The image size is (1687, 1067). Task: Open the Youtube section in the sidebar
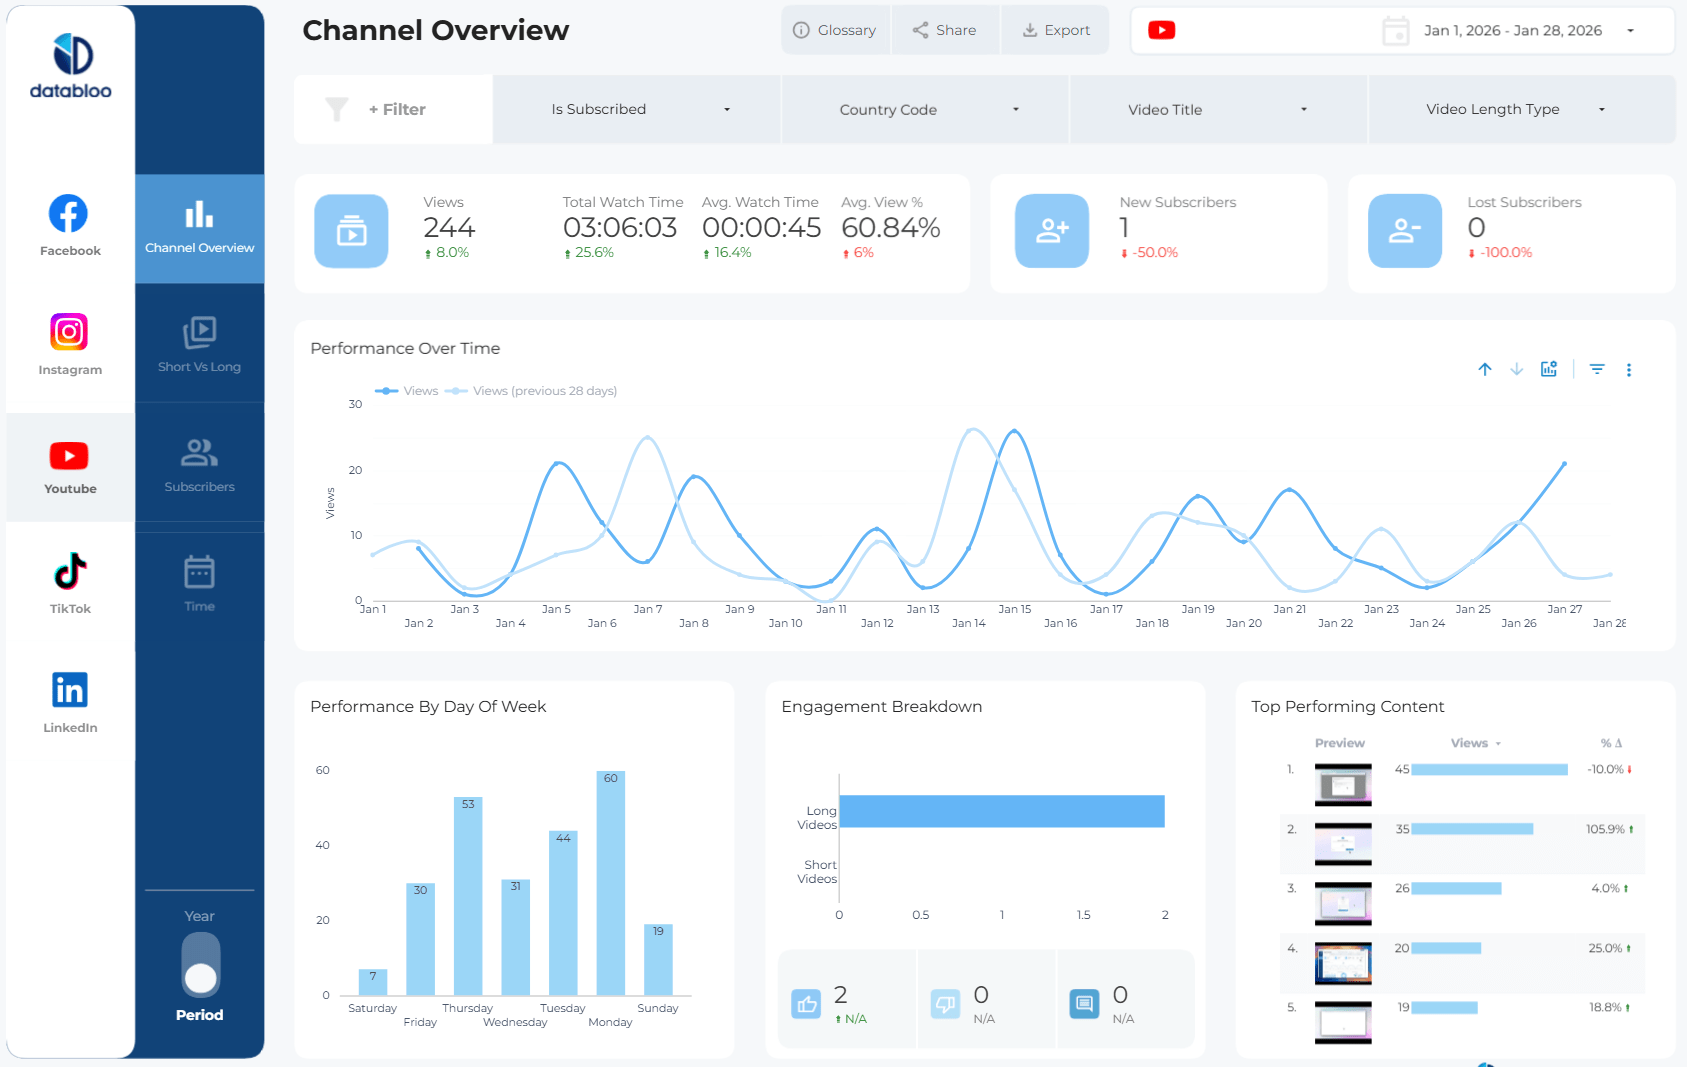(69, 468)
